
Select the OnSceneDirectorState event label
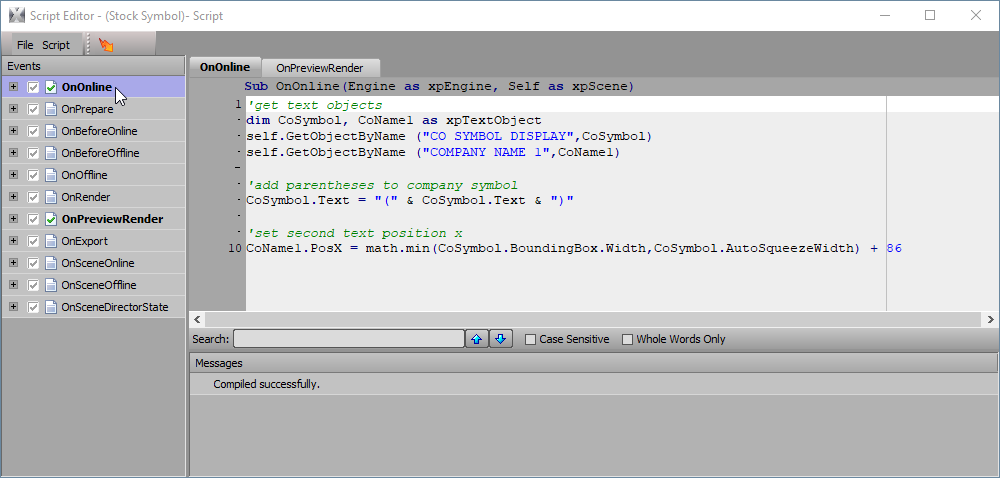pyautogui.click(x=115, y=307)
